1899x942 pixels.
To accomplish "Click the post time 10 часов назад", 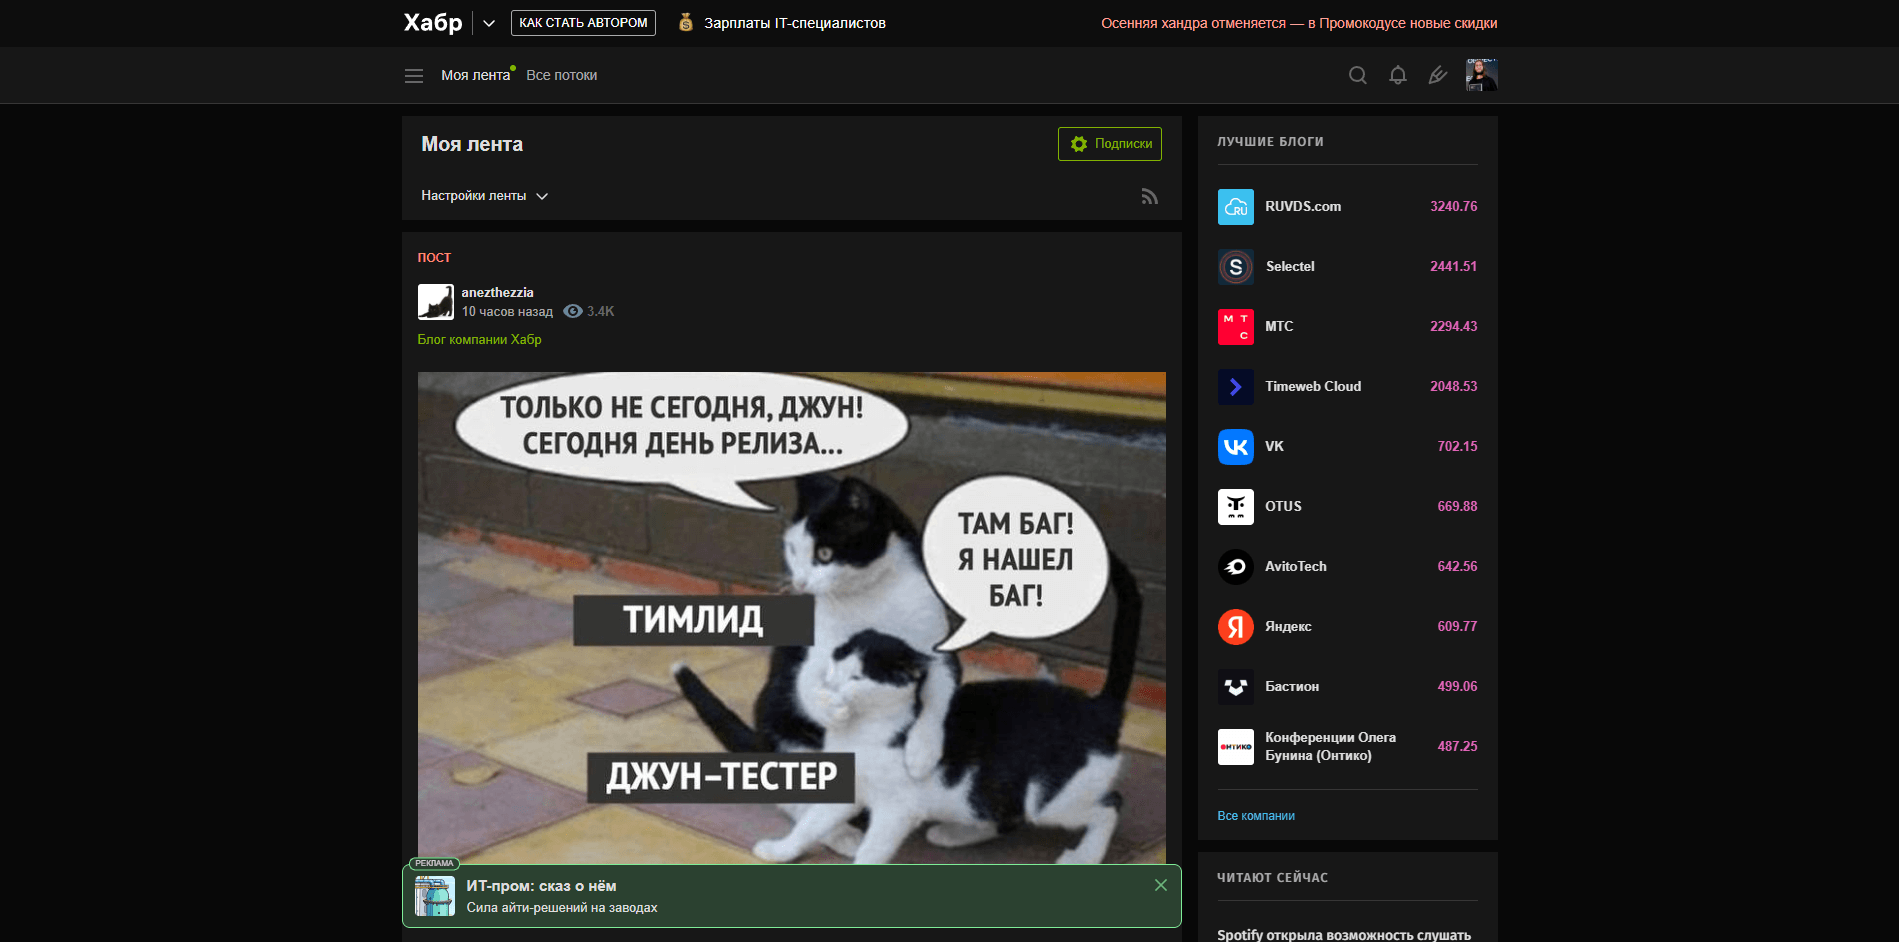I will point(507,312).
